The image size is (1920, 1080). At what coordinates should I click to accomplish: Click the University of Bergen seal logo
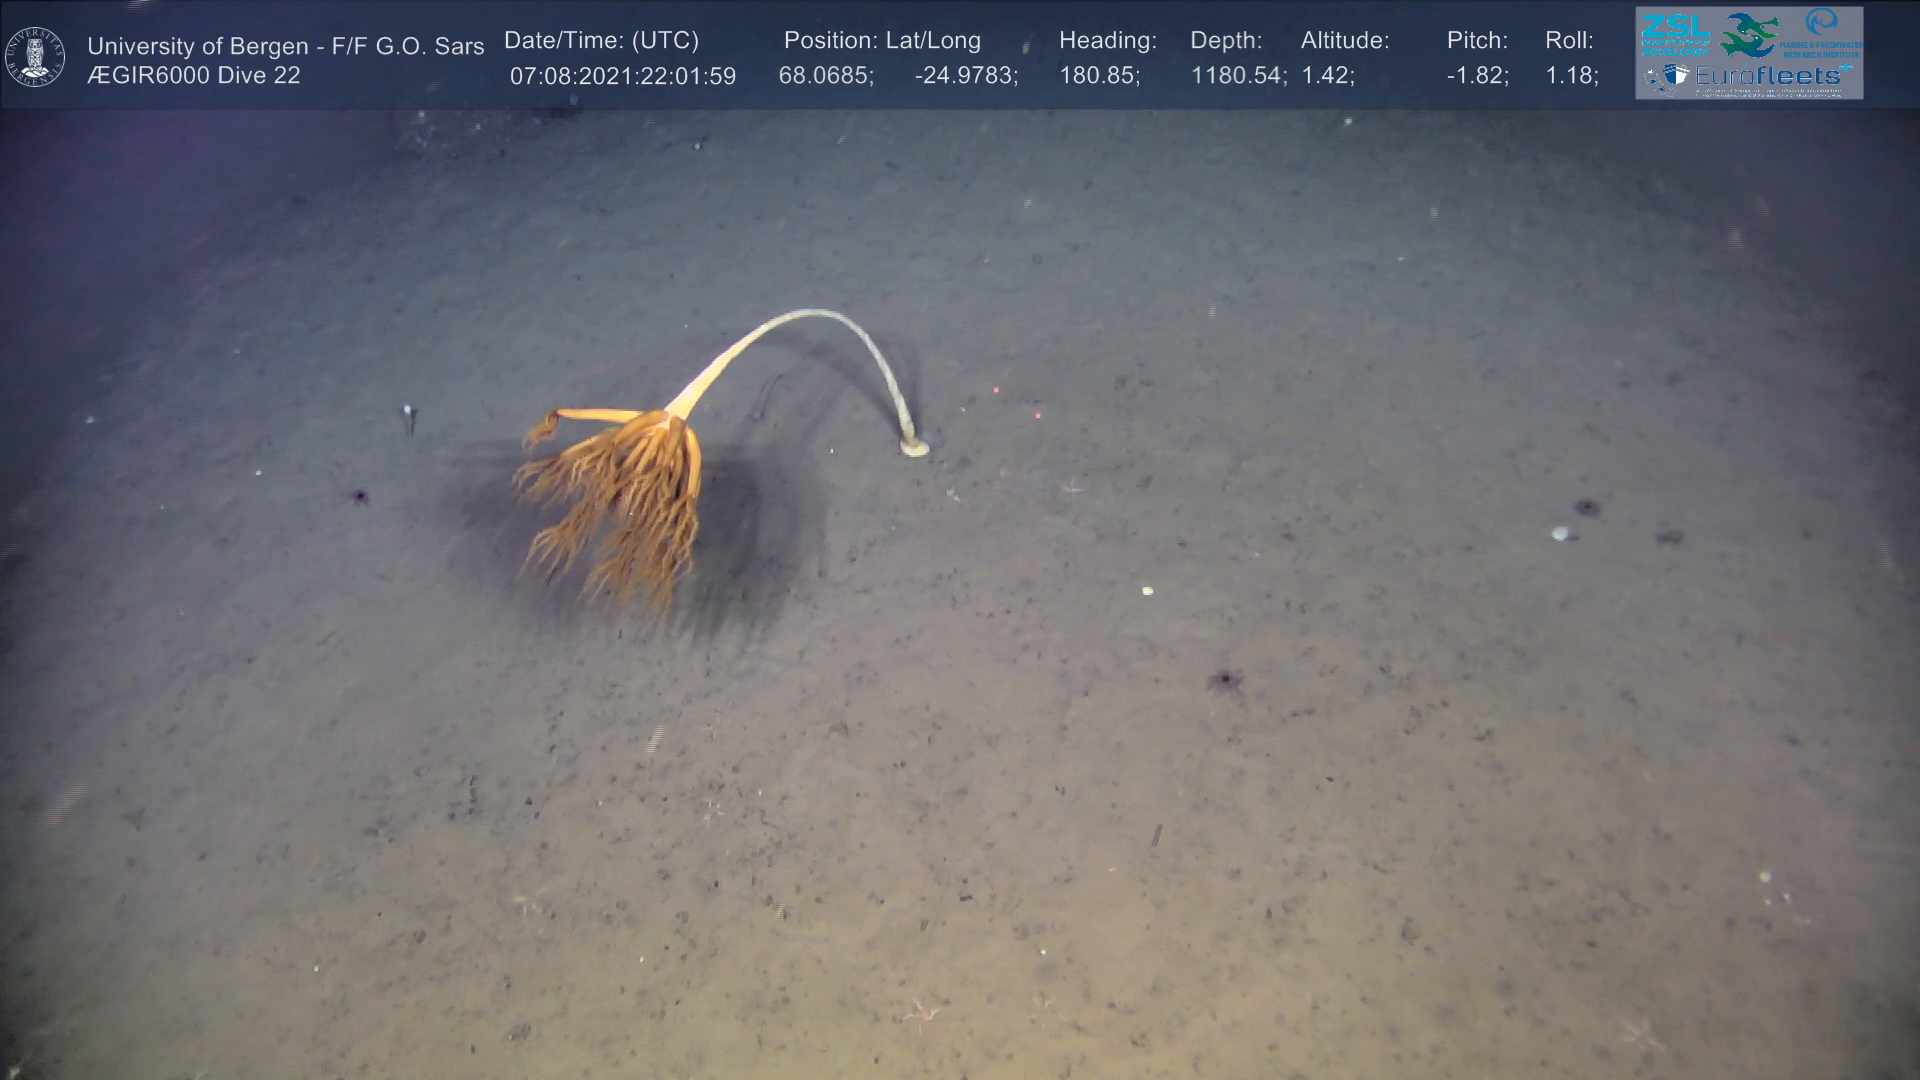click(35, 57)
